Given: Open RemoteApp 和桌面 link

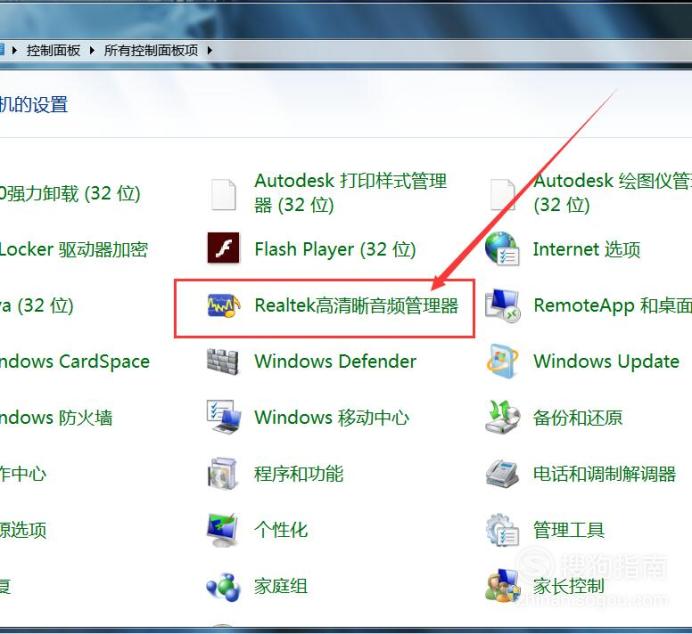Looking at the screenshot, I should (613, 305).
